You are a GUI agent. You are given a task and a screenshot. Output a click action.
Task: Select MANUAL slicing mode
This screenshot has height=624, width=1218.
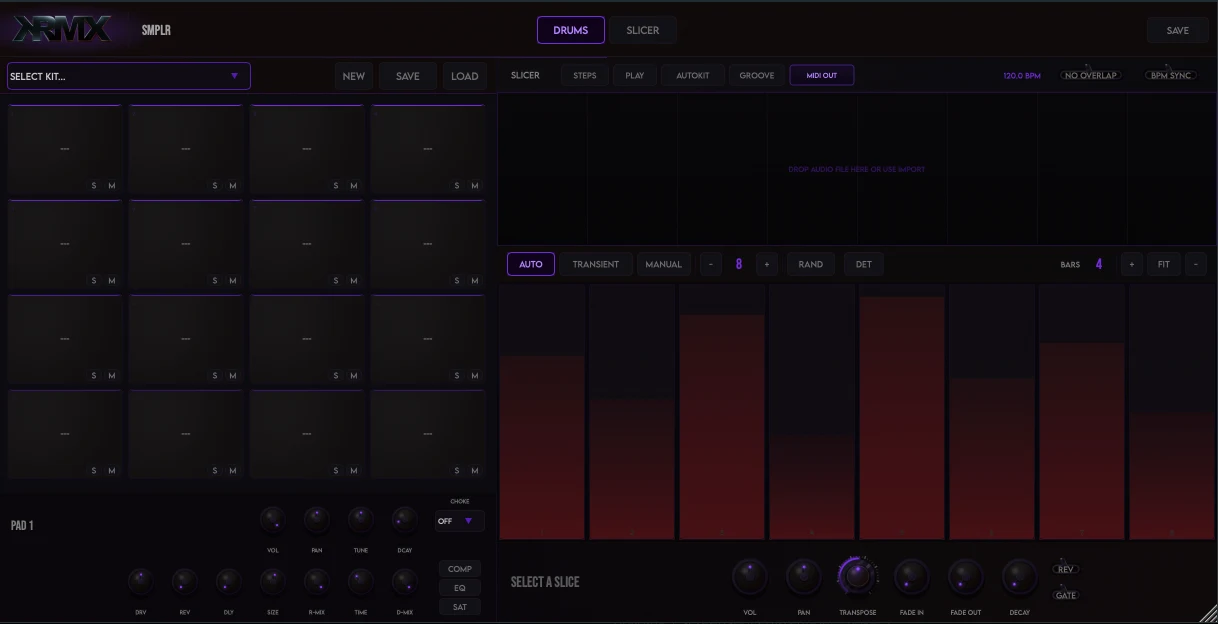point(663,264)
